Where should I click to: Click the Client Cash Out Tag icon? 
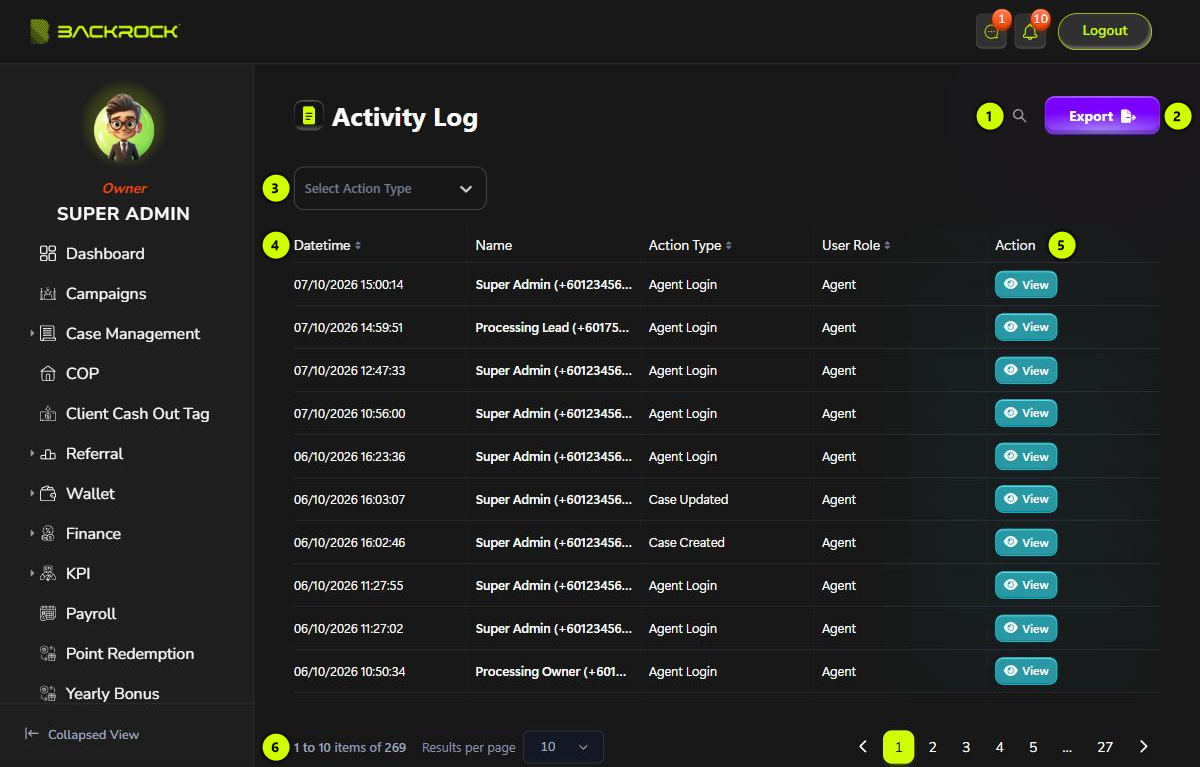point(48,414)
